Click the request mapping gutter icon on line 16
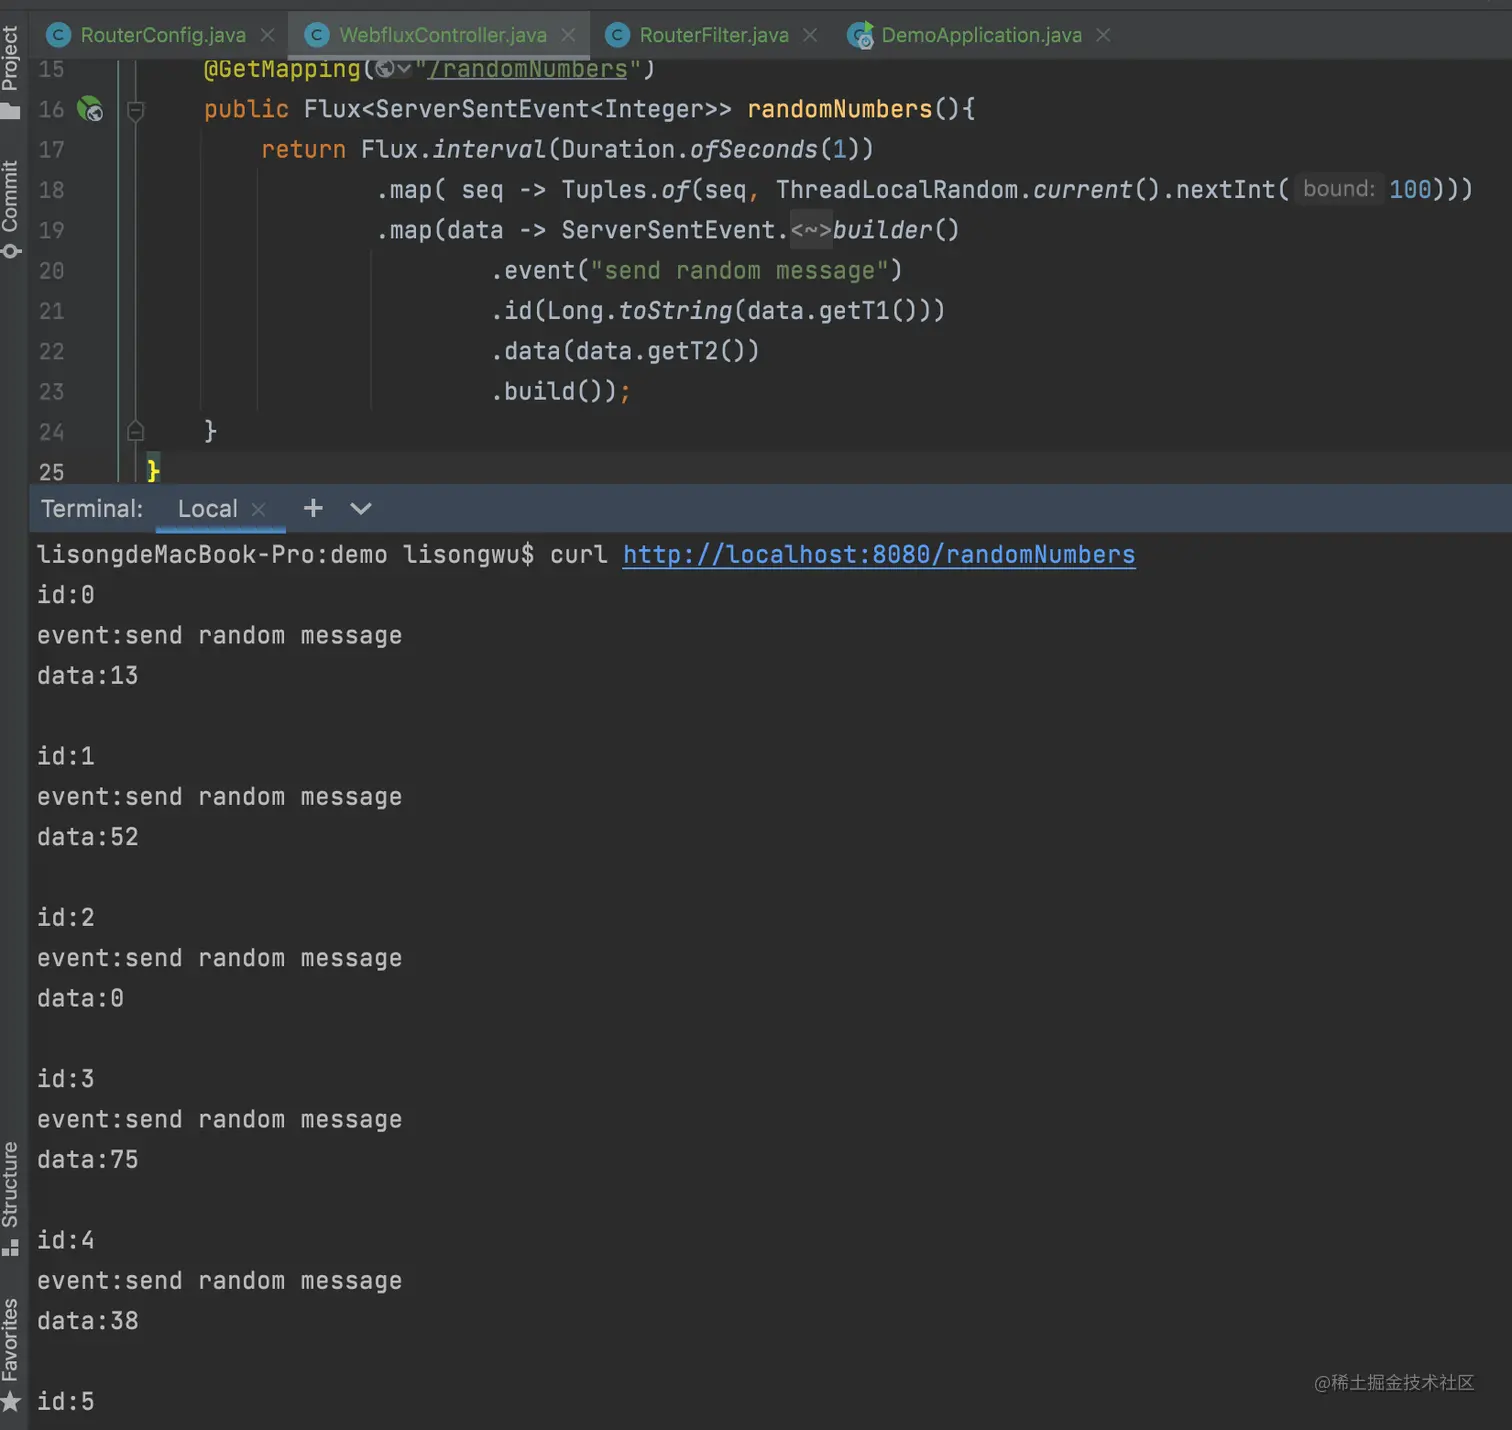Screen dimensions: 1512x1430 pyautogui.click(x=90, y=109)
